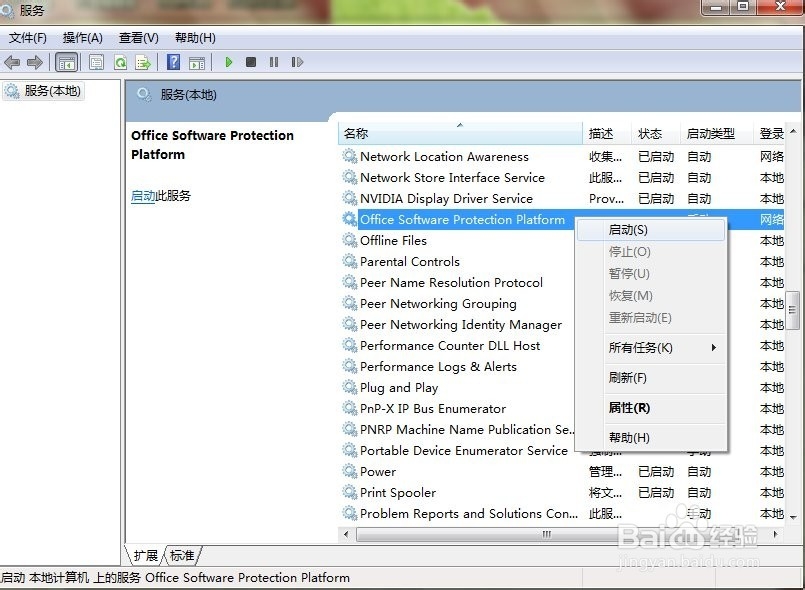Viewport: 805px width, 590px height.
Task: Click 收集... description of Network Location Awareness
Action: click(x=605, y=156)
